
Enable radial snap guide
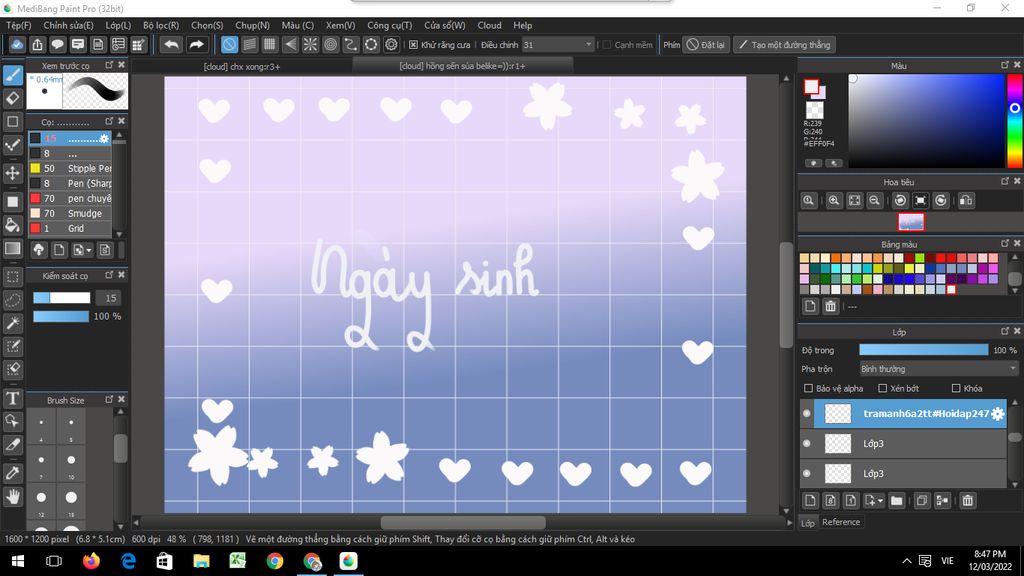[310, 44]
